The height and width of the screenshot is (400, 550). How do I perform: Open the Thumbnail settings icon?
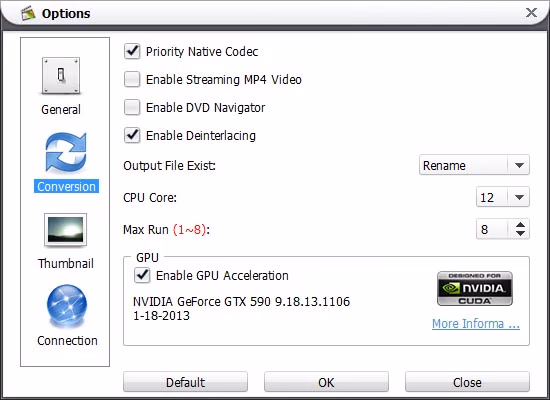[x=66, y=230]
